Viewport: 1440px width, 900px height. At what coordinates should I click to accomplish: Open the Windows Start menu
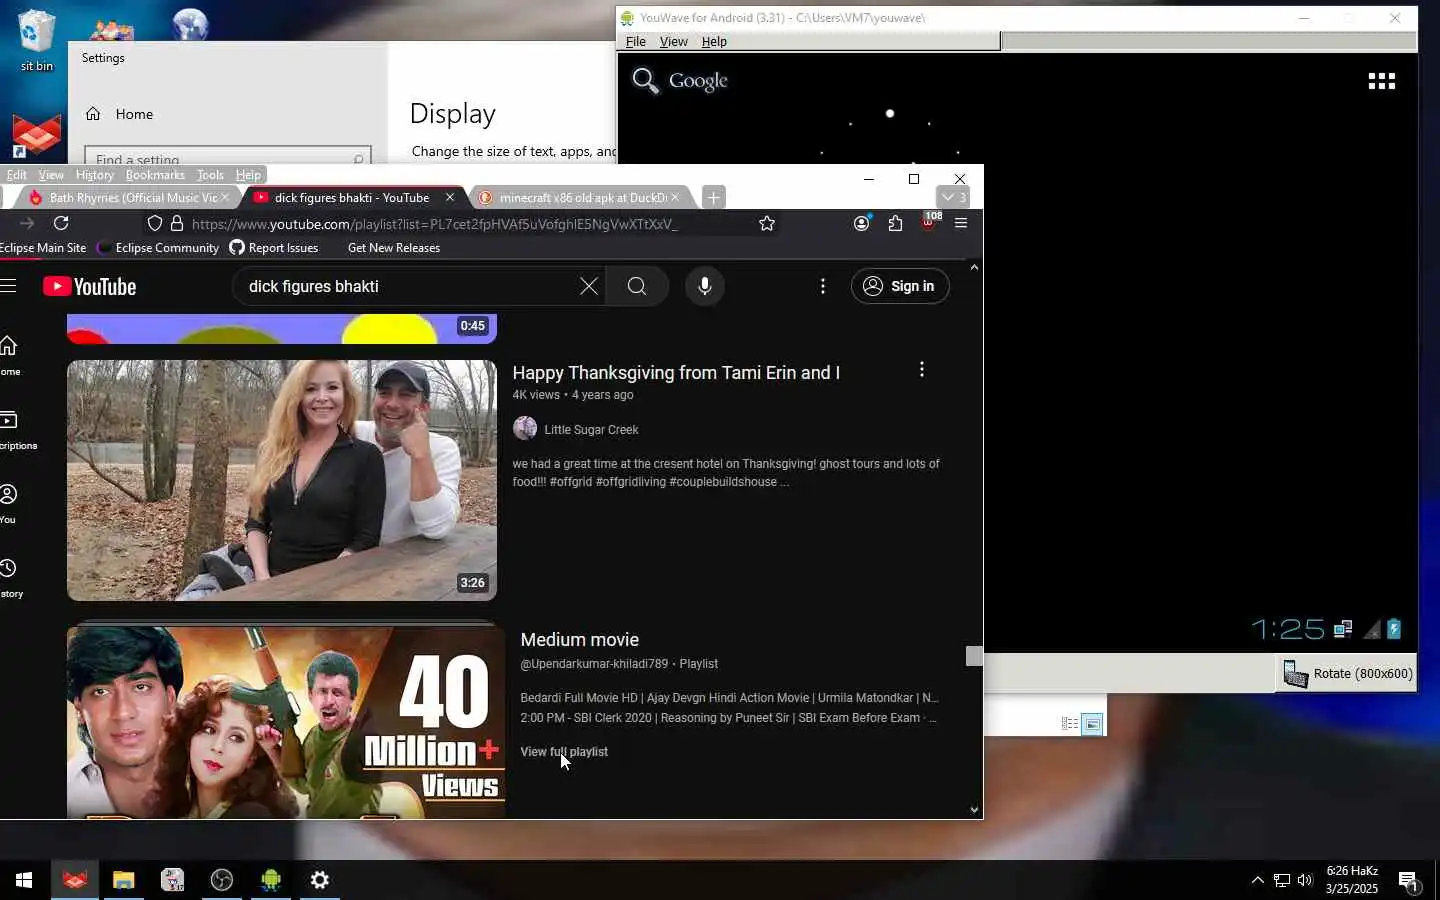[24, 880]
